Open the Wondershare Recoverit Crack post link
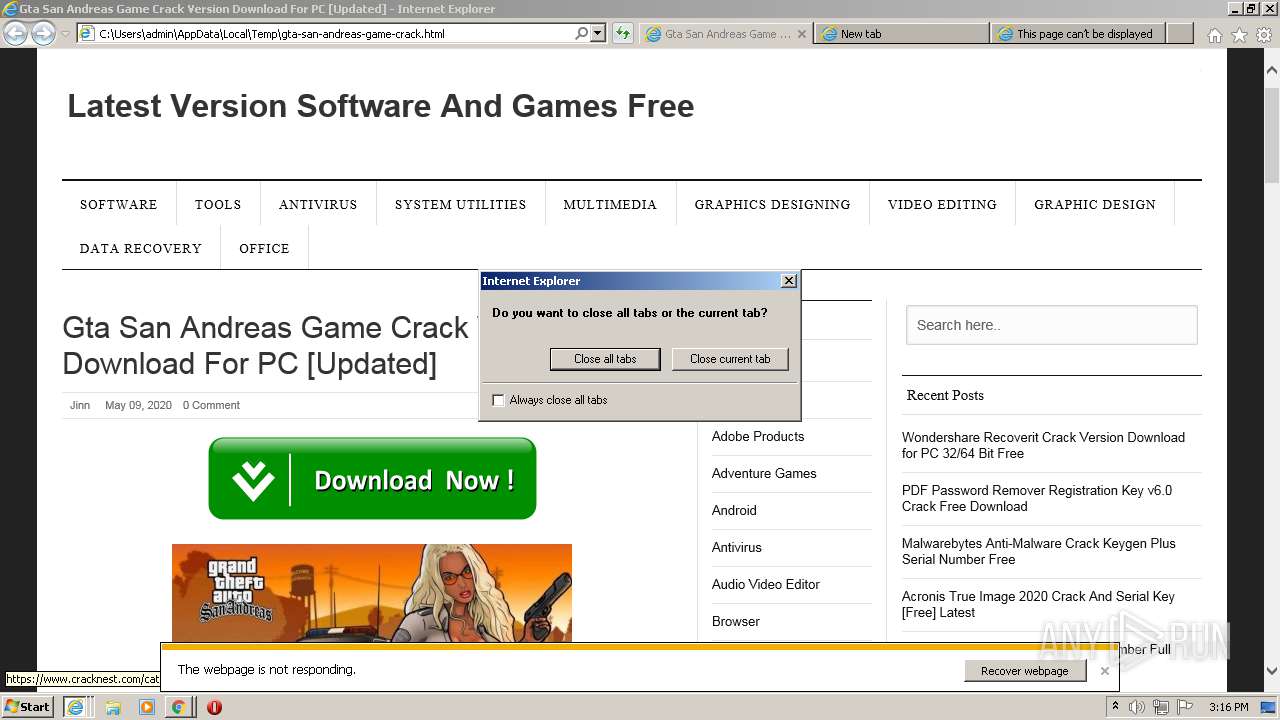 (1043, 445)
